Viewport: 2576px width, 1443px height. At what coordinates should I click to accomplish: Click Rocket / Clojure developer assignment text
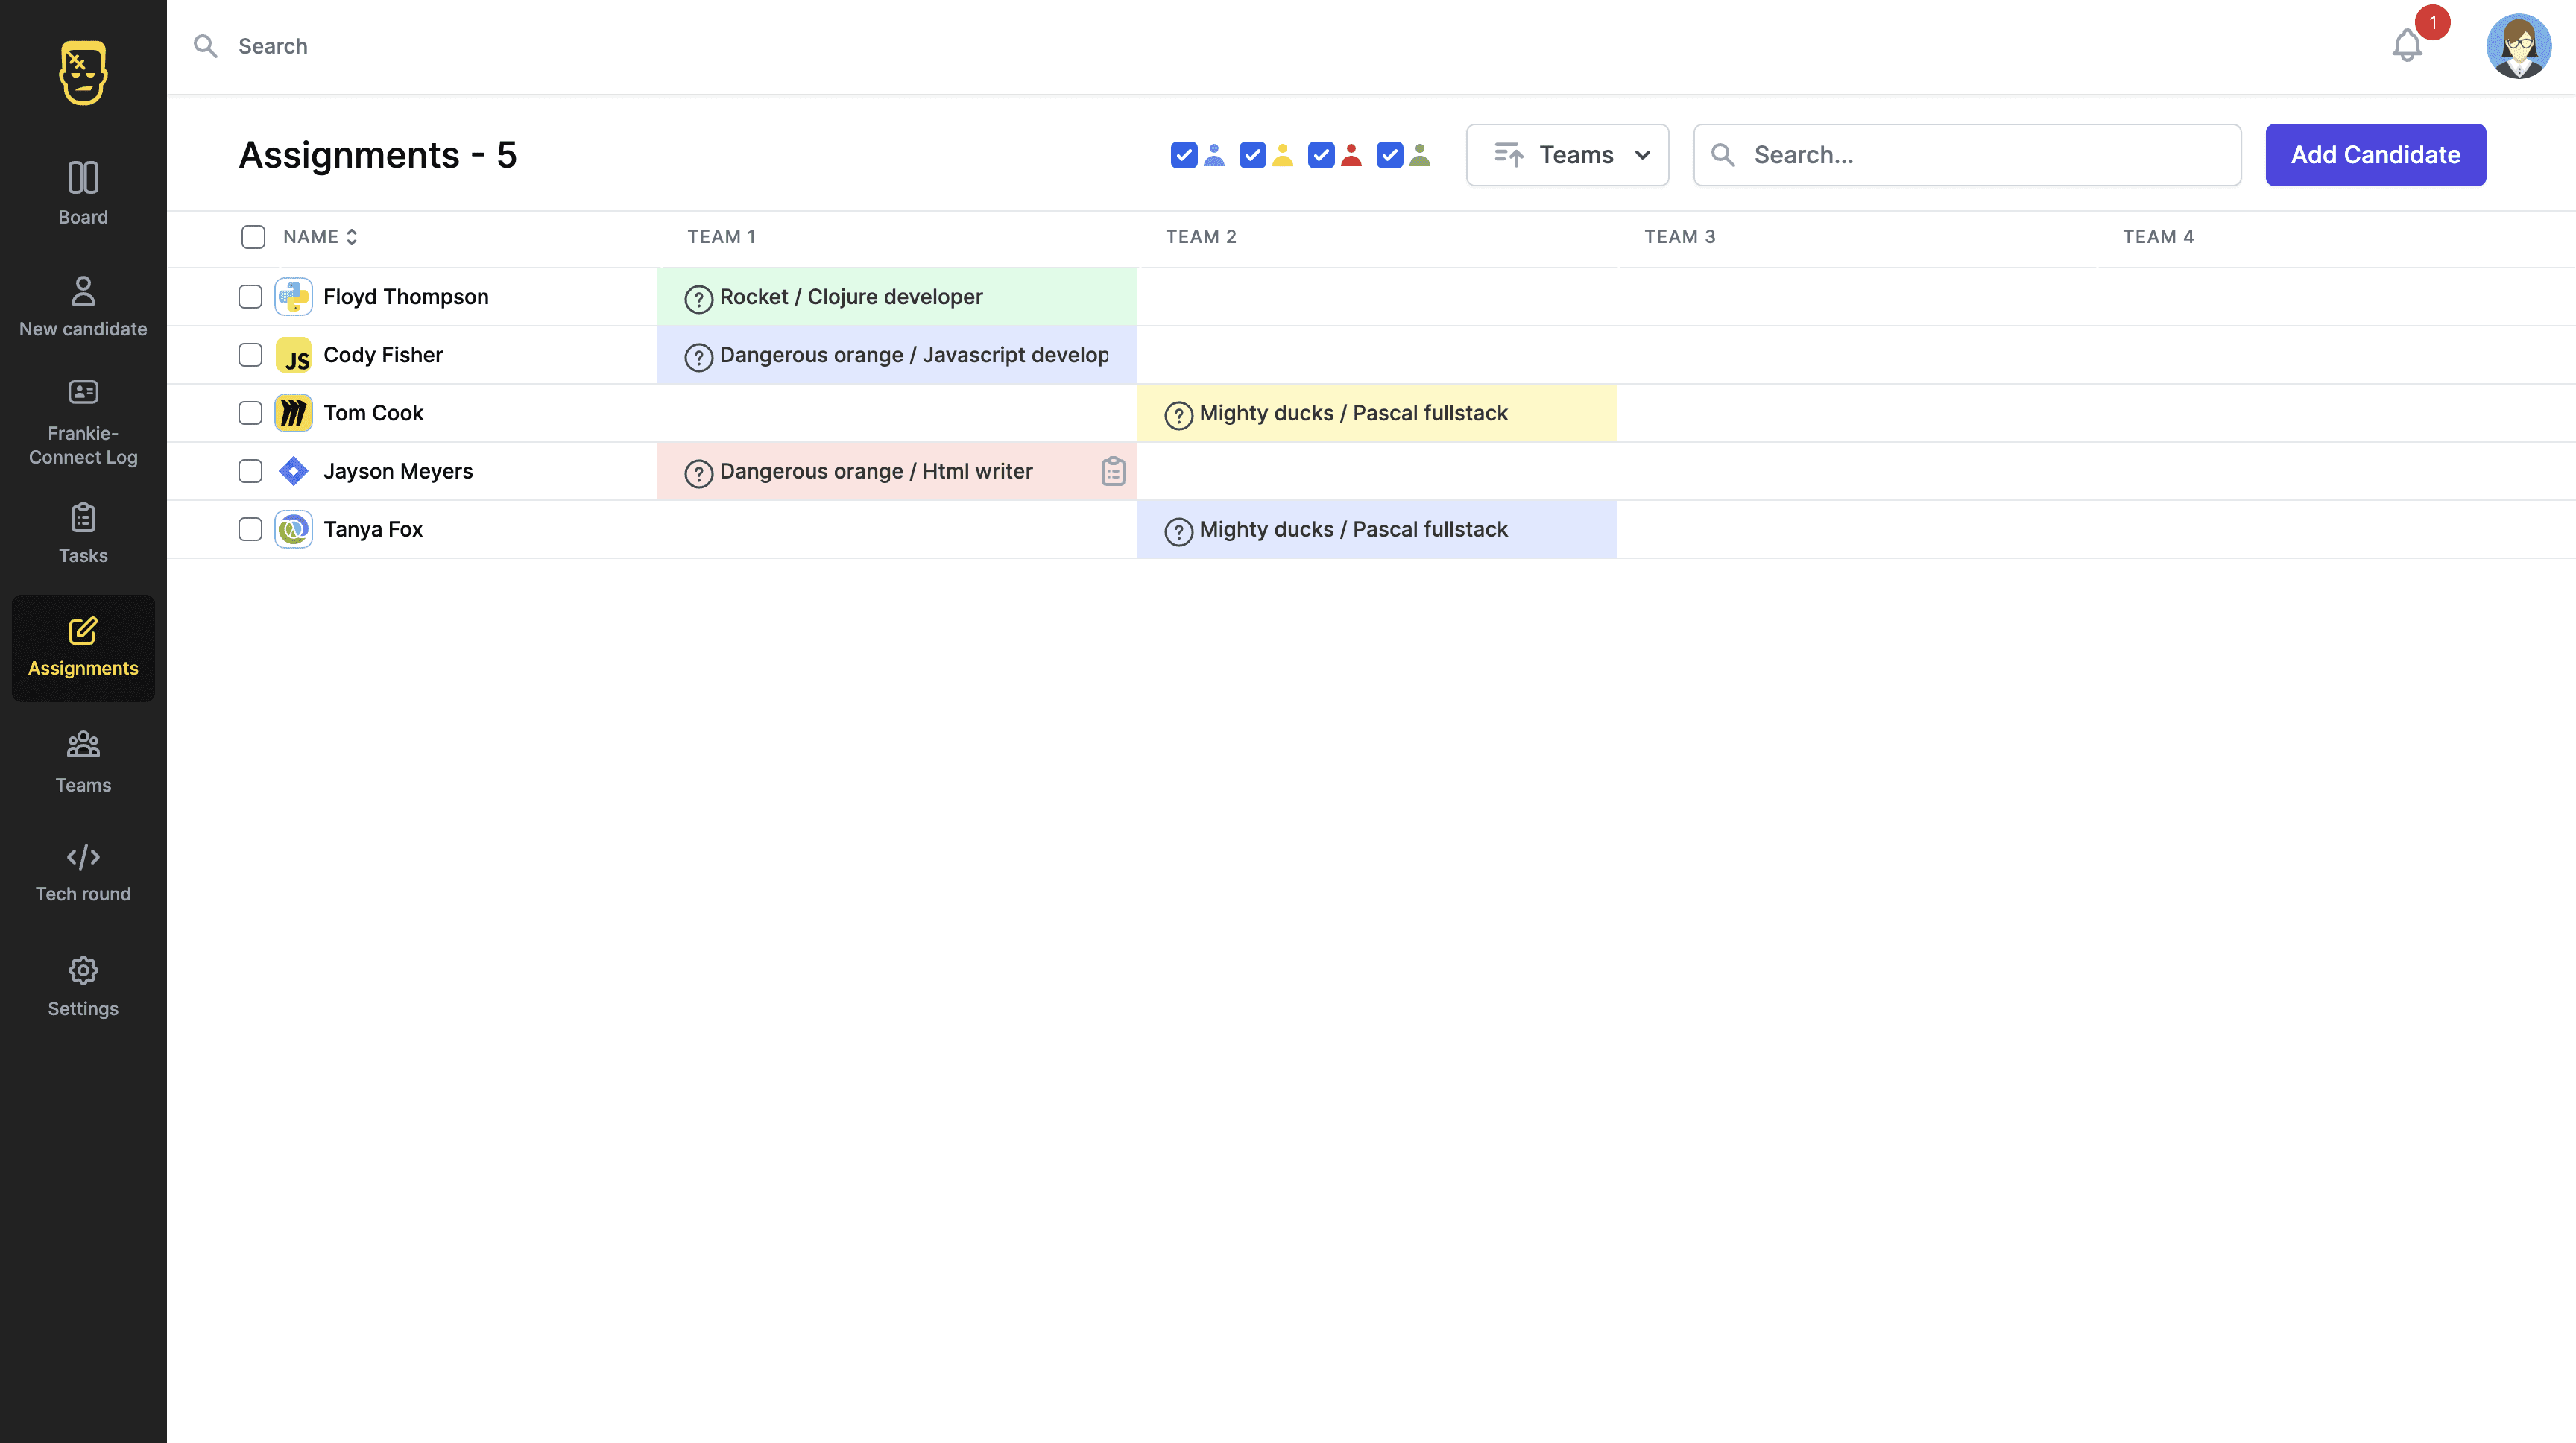point(851,297)
